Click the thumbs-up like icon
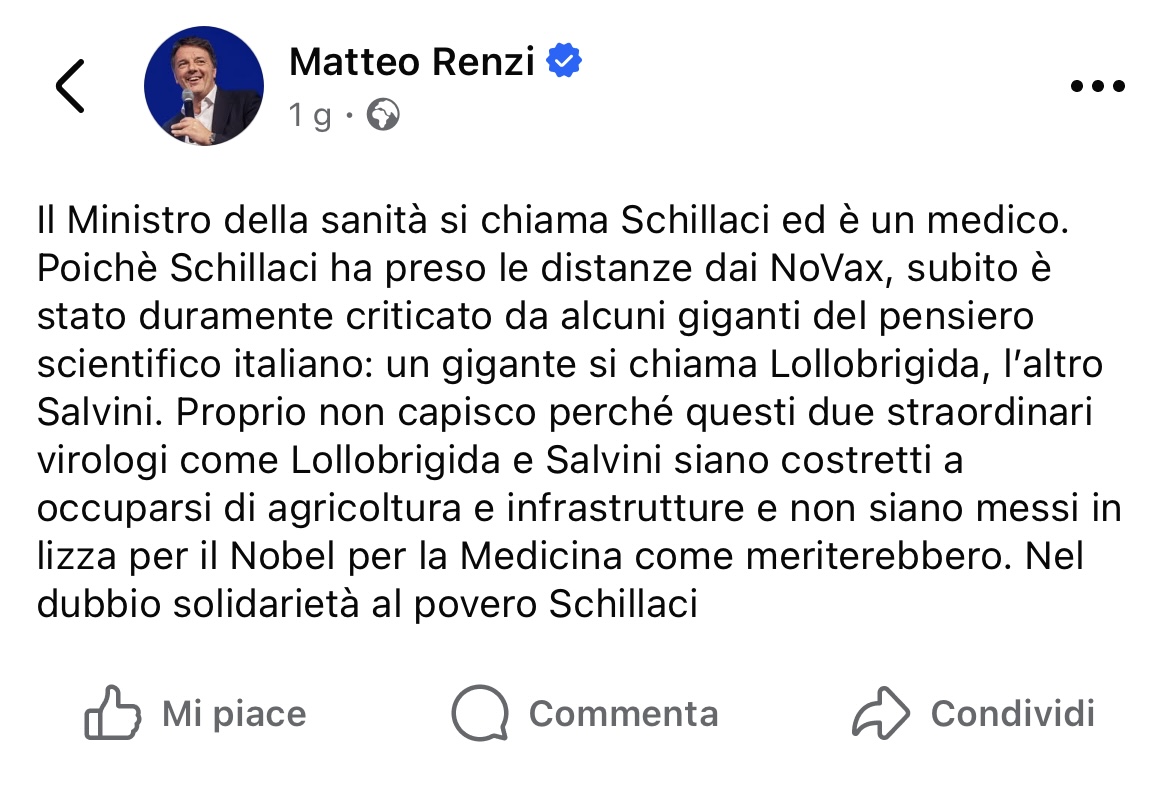 (x=111, y=713)
